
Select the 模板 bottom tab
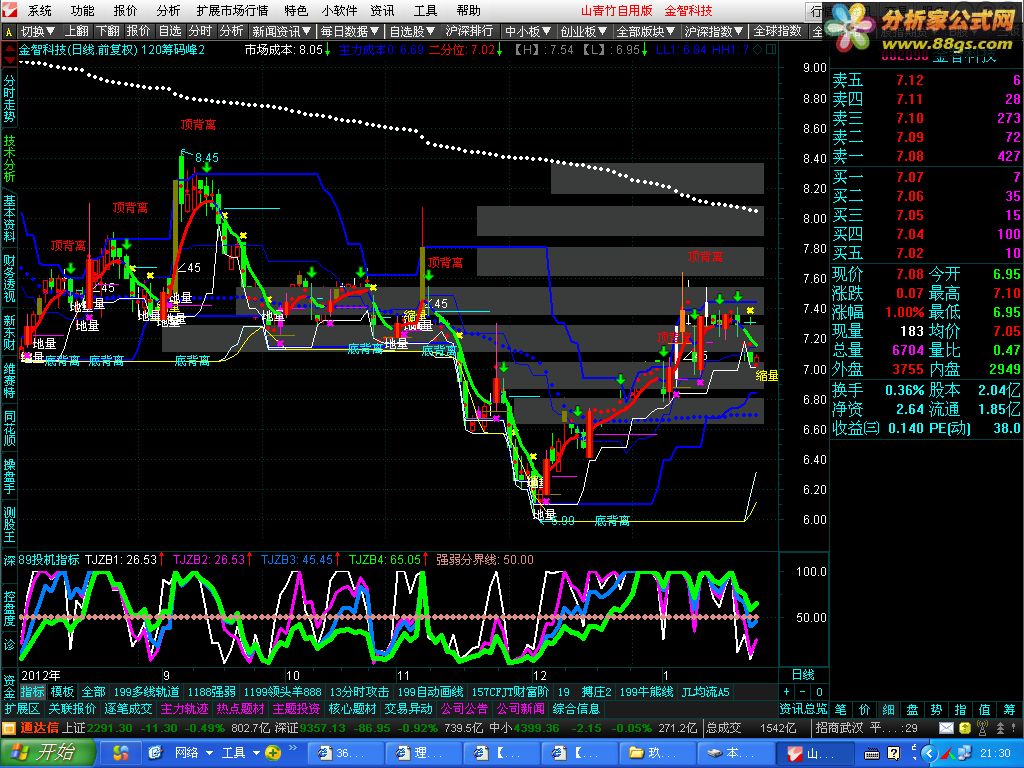63,692
